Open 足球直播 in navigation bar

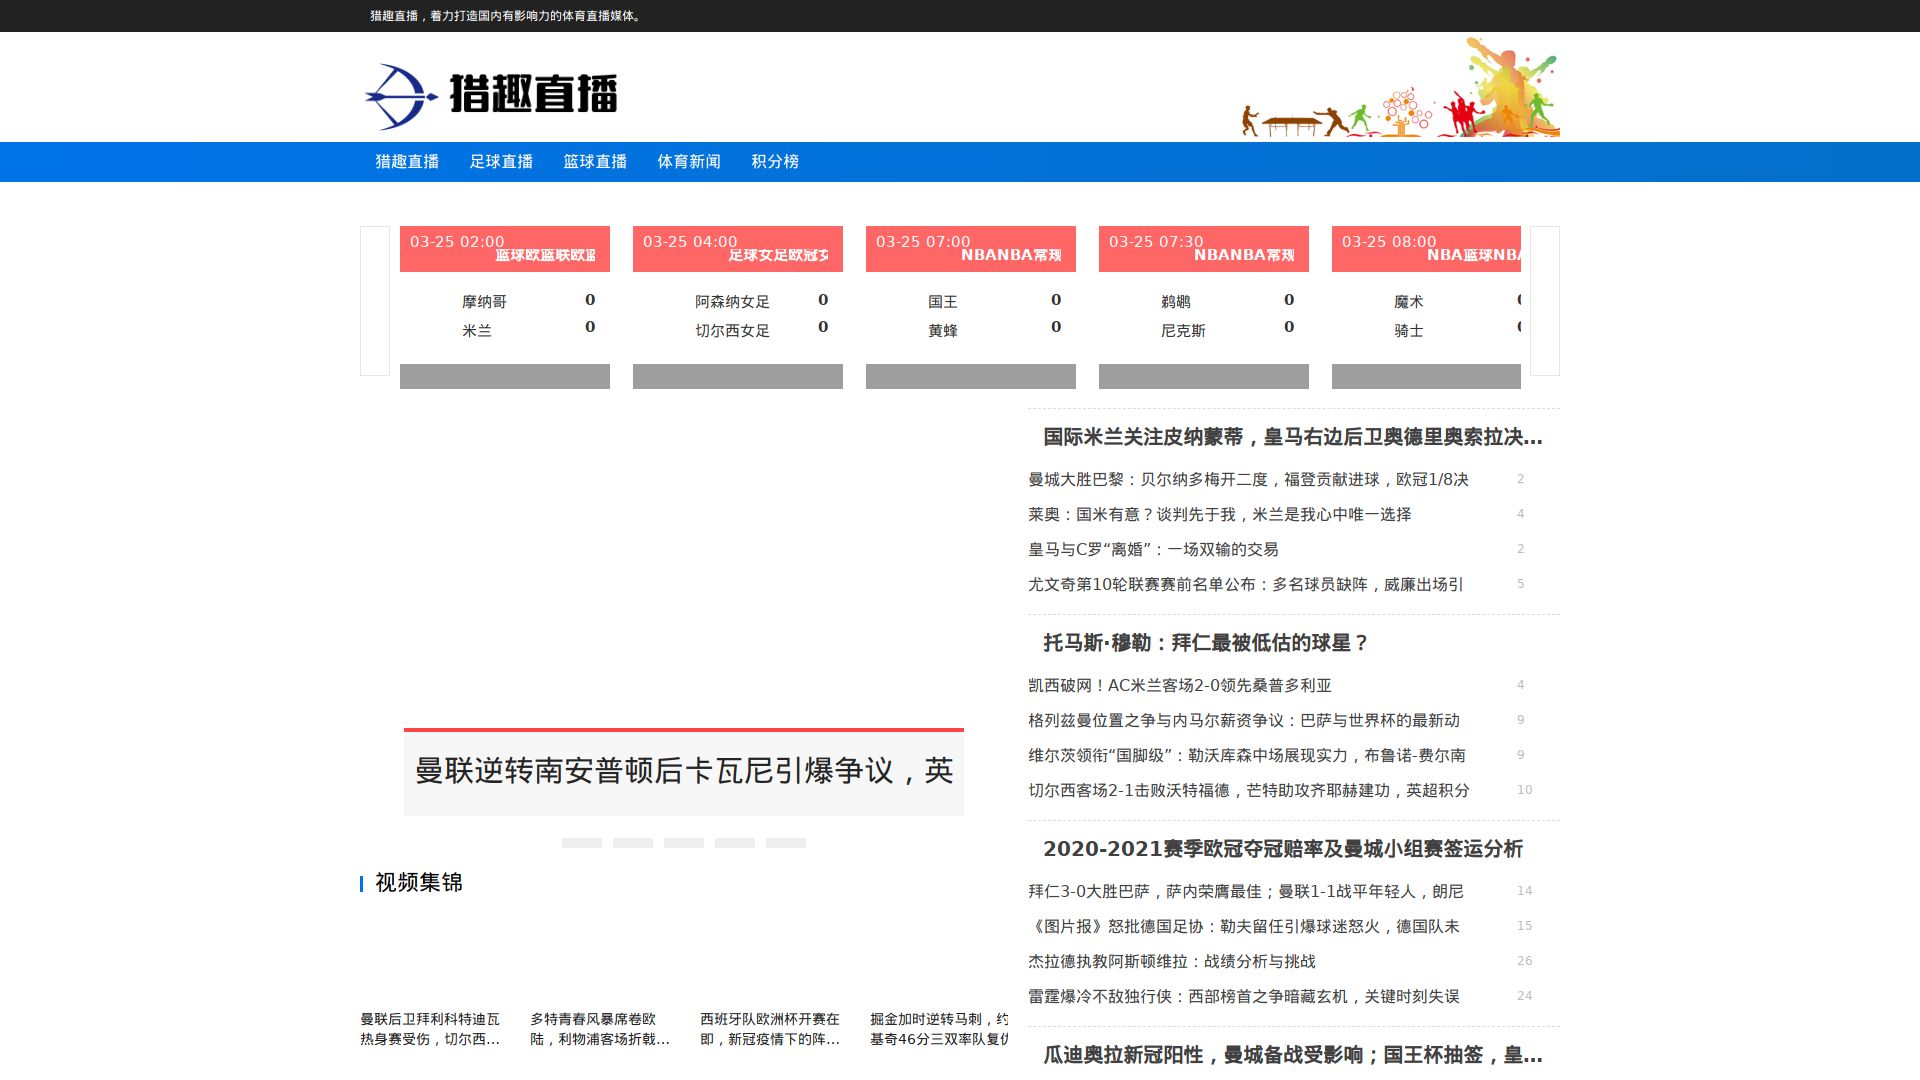click(x=501, y=162)
